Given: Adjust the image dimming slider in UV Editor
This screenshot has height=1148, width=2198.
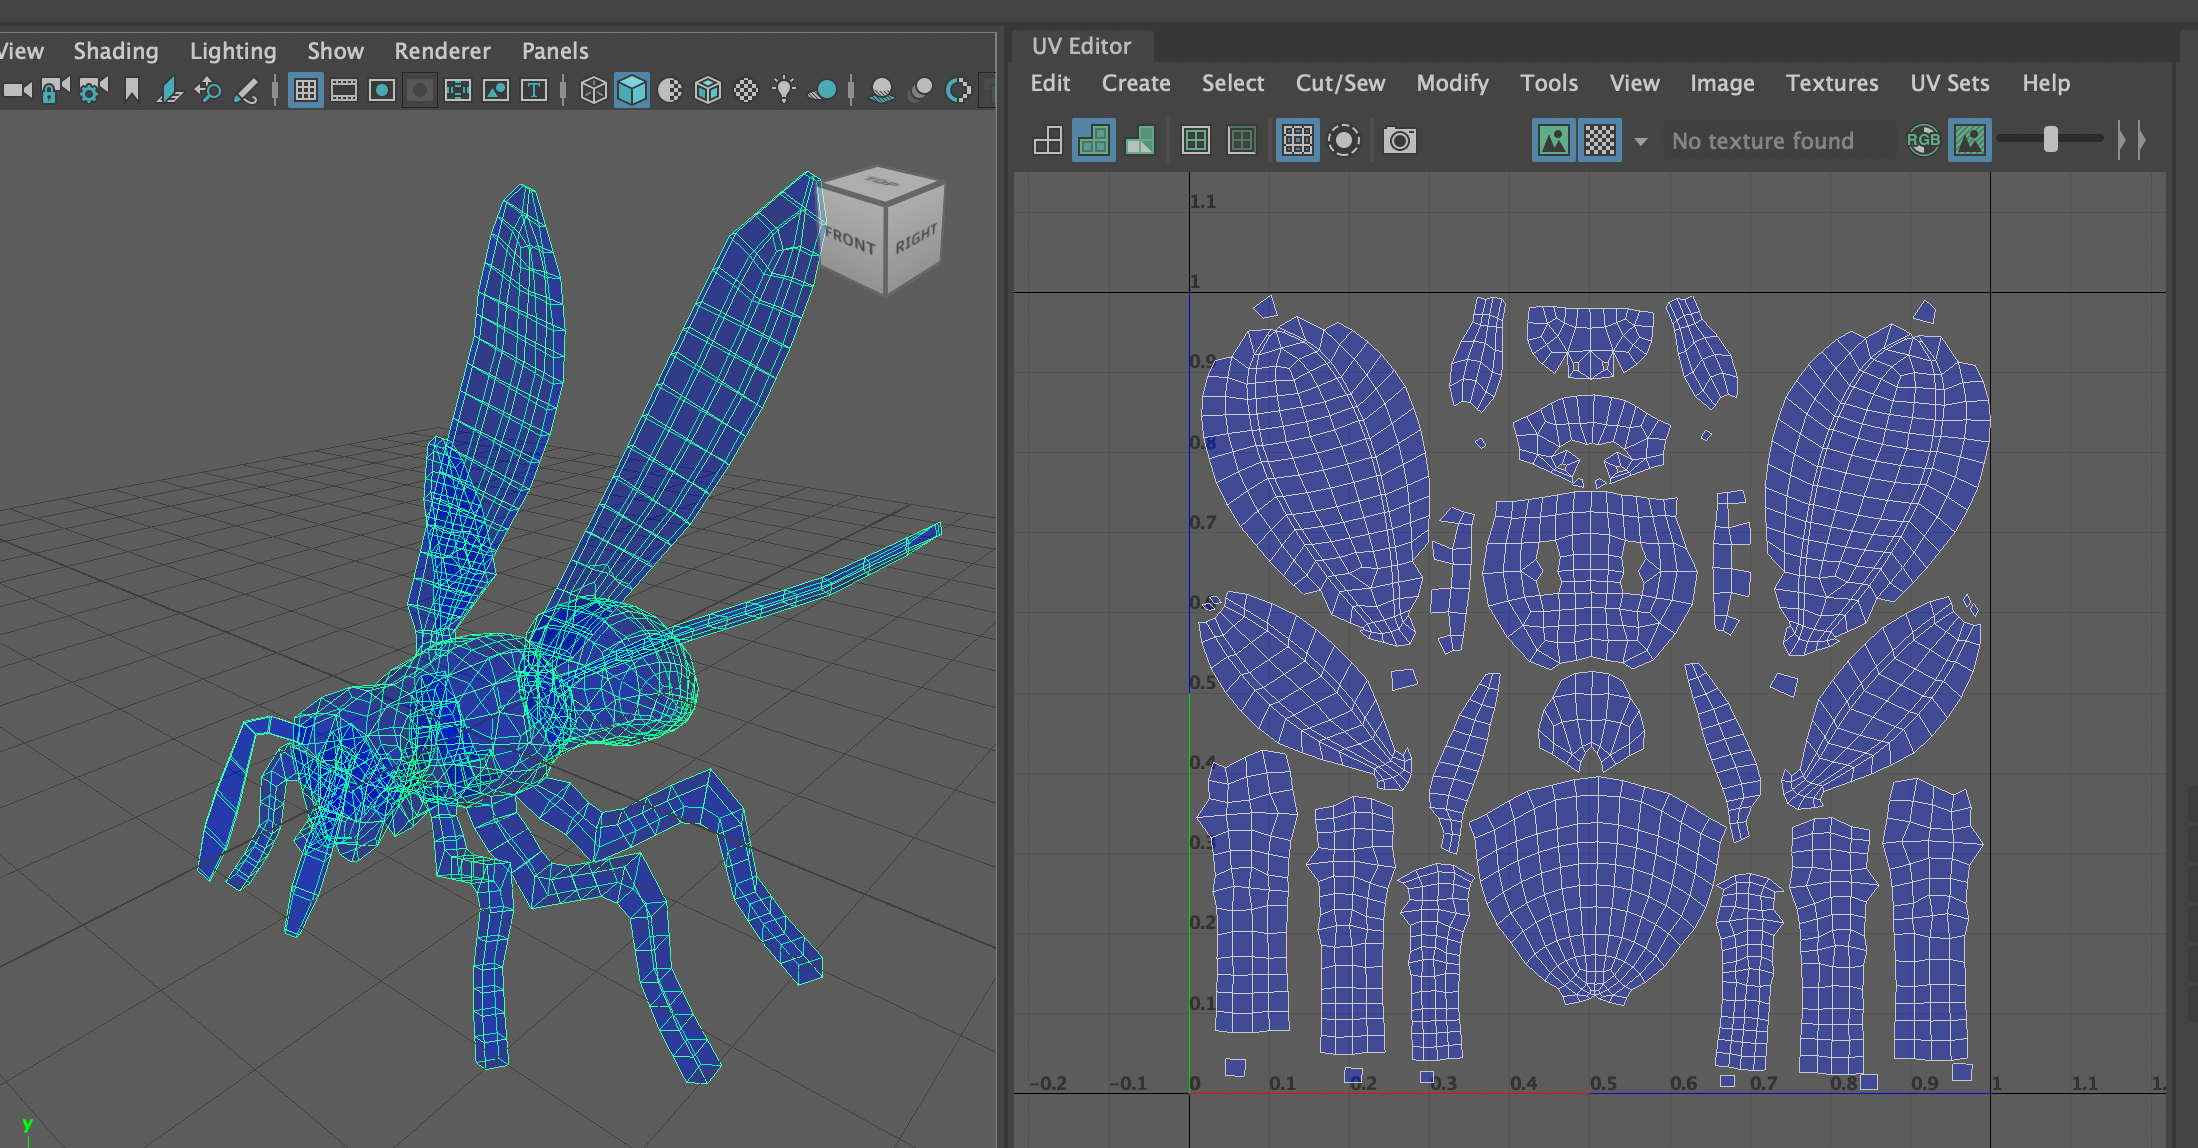Looking at the screenshot, I should pos(2051,140).
